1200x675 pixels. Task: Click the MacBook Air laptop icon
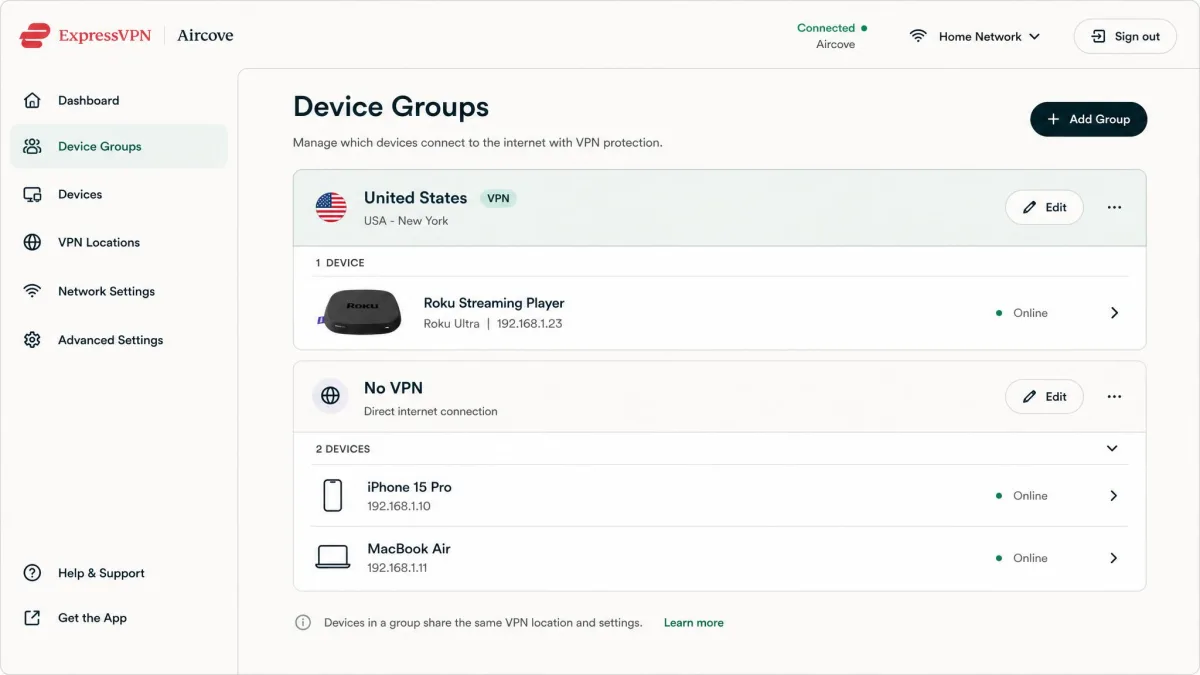332,557
